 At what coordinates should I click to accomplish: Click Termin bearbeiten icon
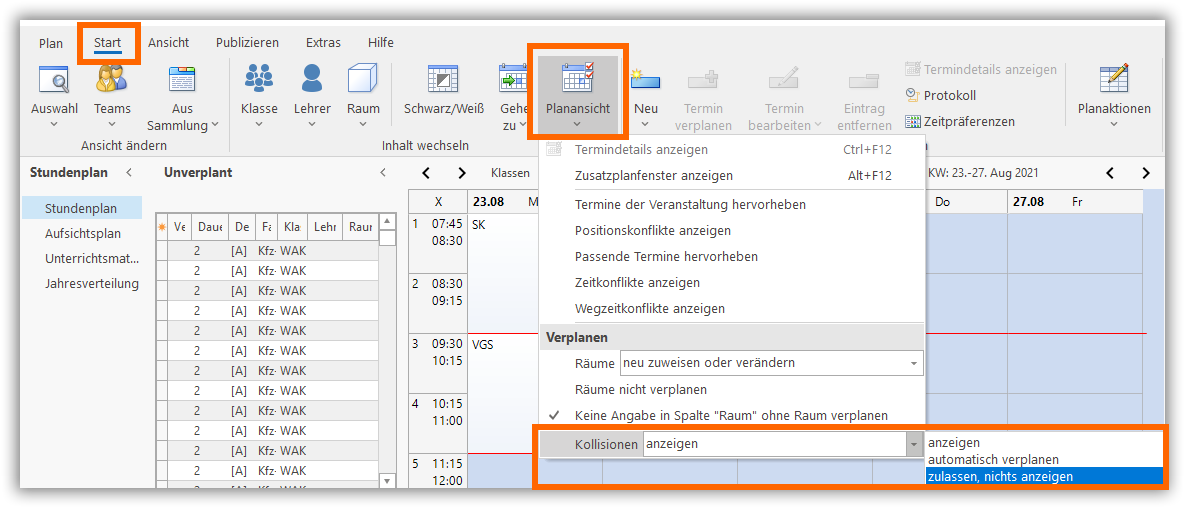coord(784,79)
